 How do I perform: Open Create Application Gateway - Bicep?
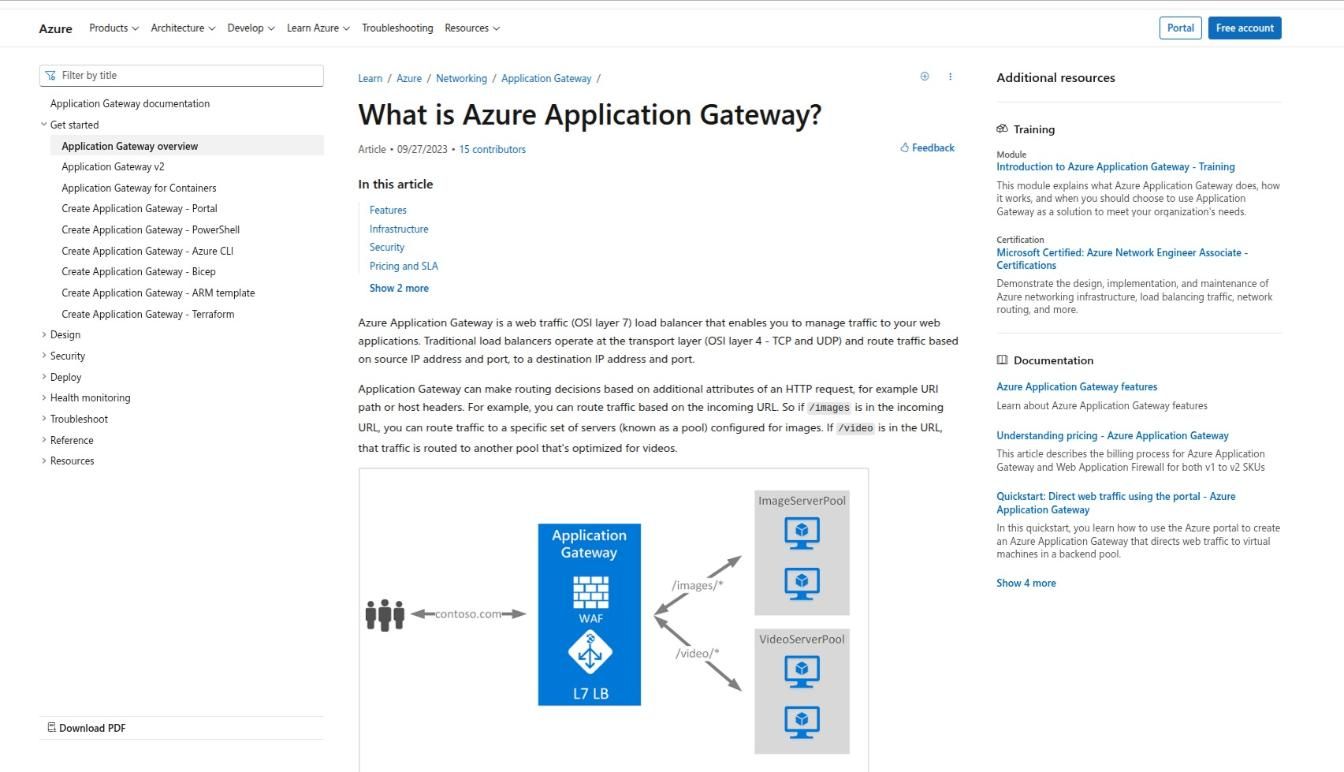click(138, 272)
